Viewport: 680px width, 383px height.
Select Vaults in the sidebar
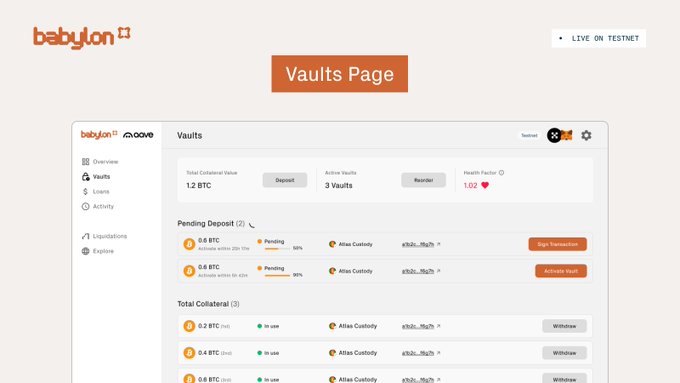96,177
